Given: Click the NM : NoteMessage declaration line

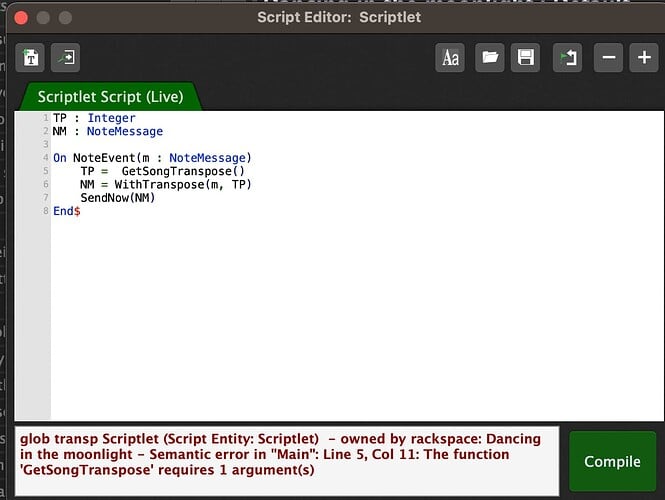Looking at the screenshot, I should point(108,131).
